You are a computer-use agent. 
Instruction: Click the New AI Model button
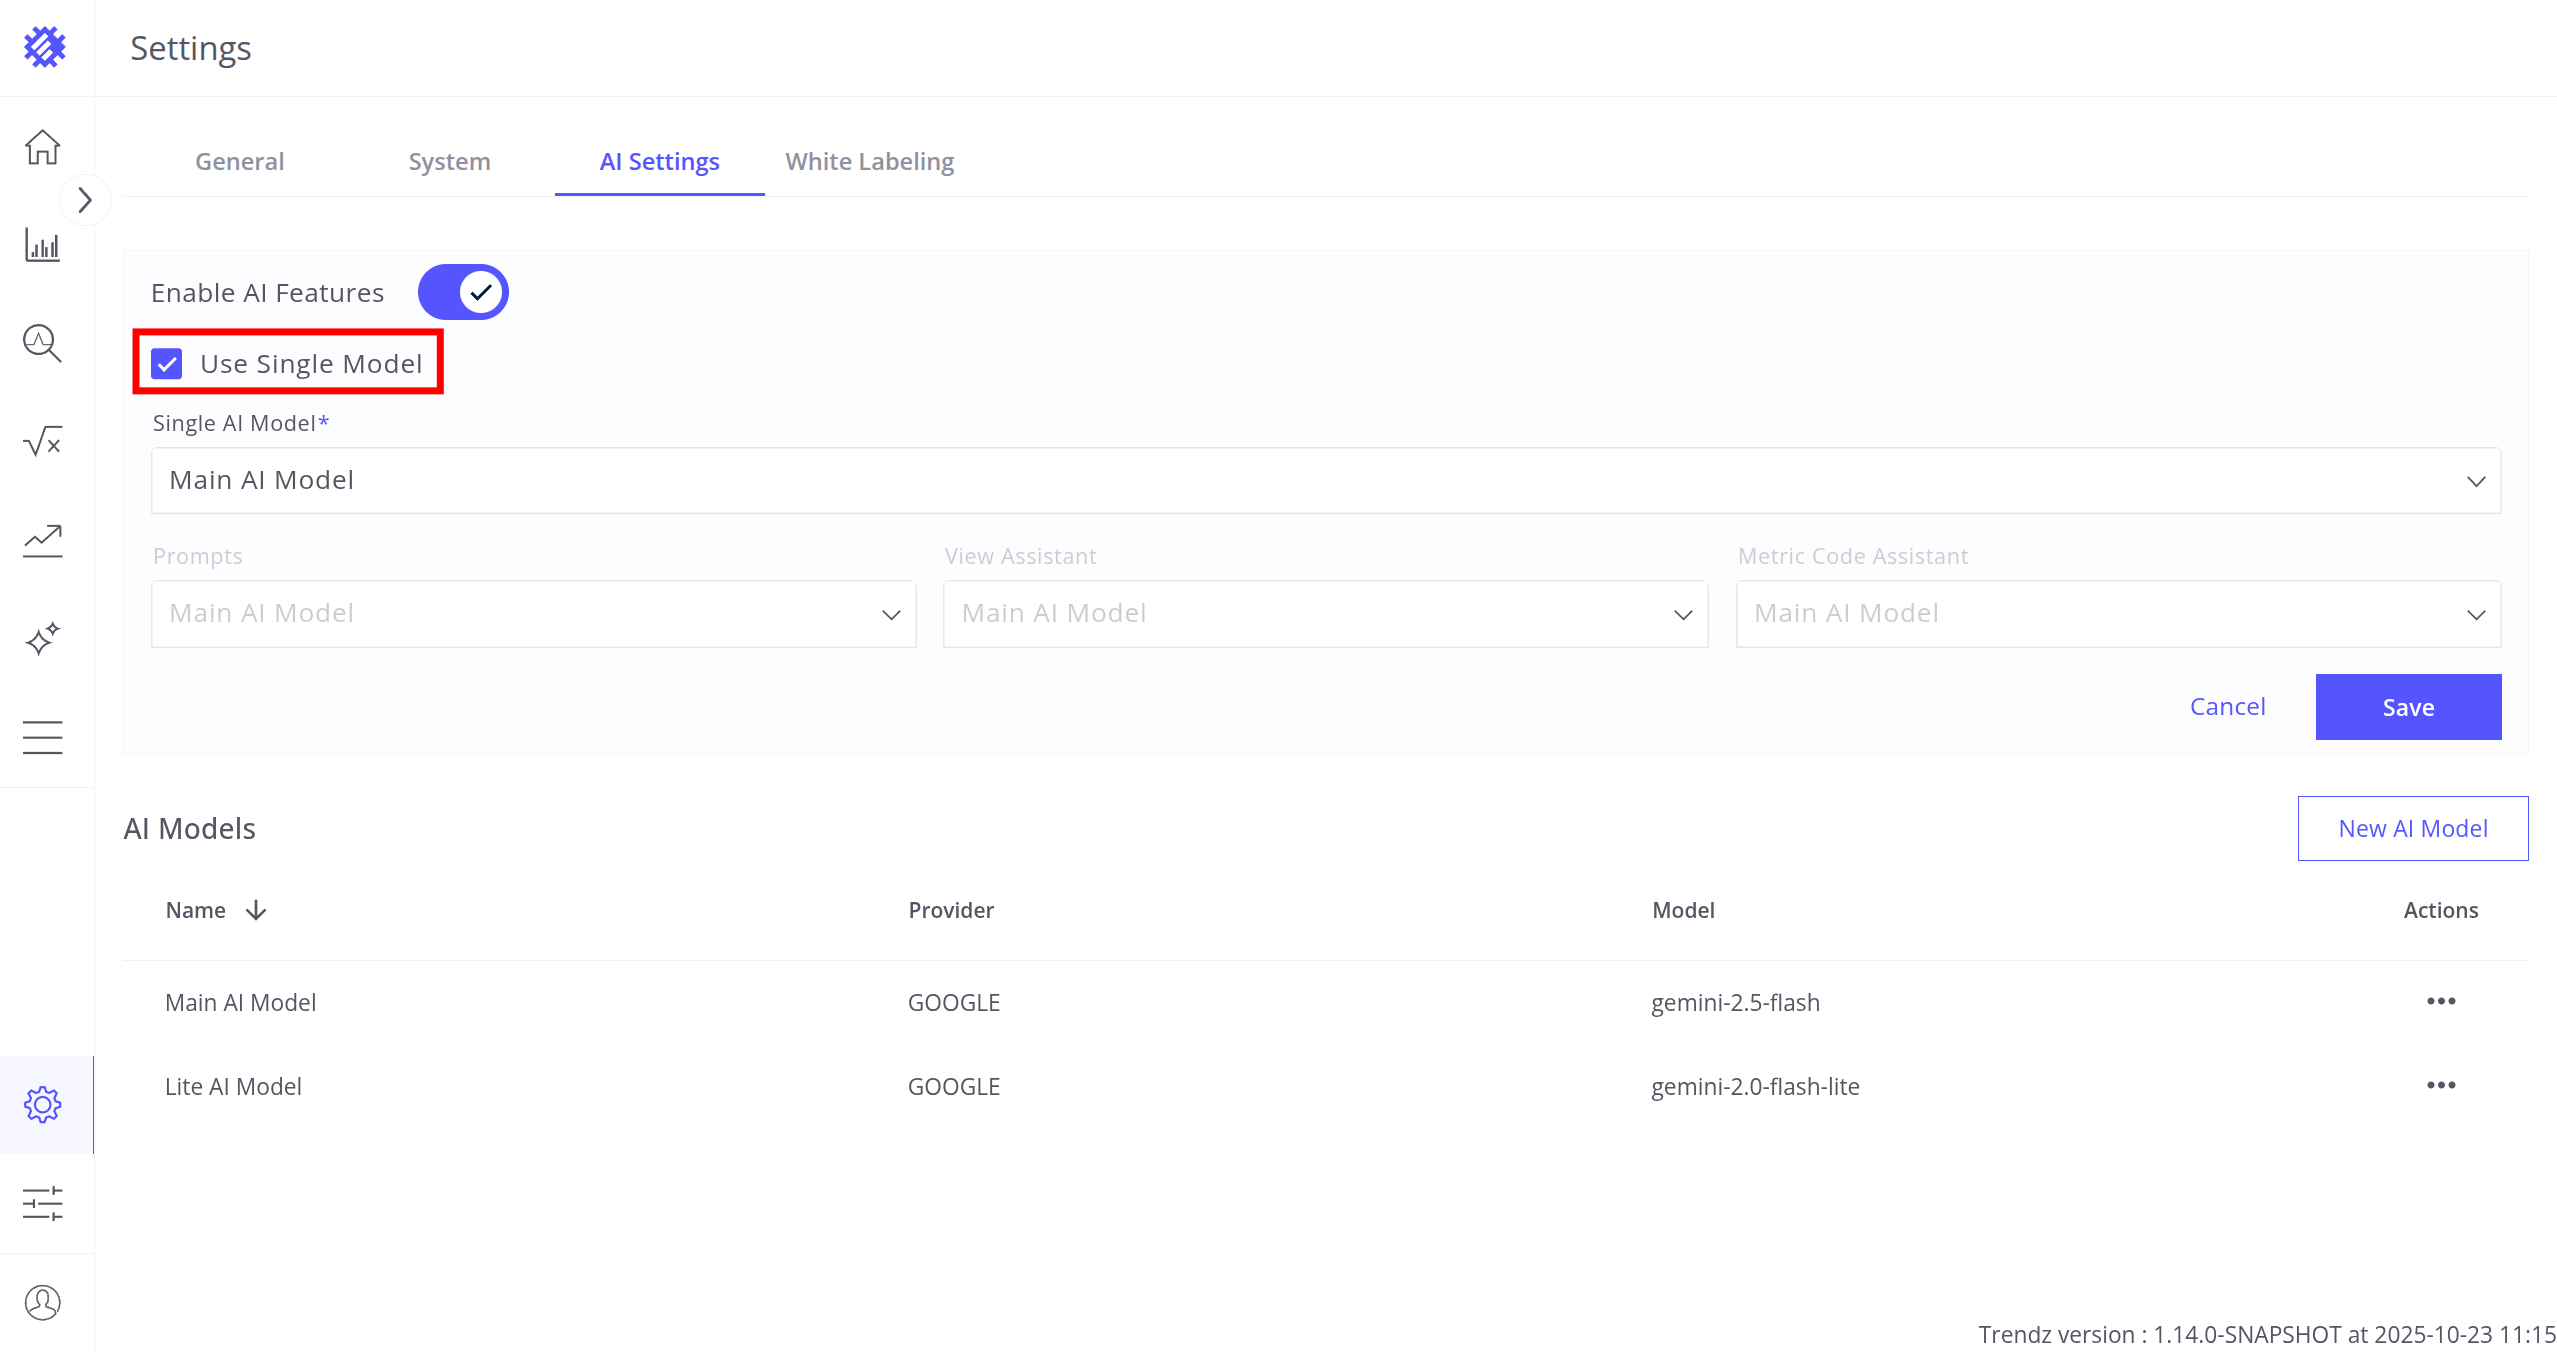point(2412,828)
